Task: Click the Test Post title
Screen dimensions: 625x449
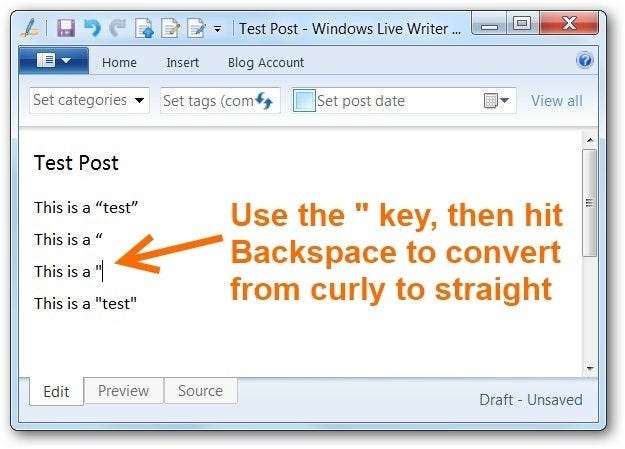Action: (x=76, y=163)
